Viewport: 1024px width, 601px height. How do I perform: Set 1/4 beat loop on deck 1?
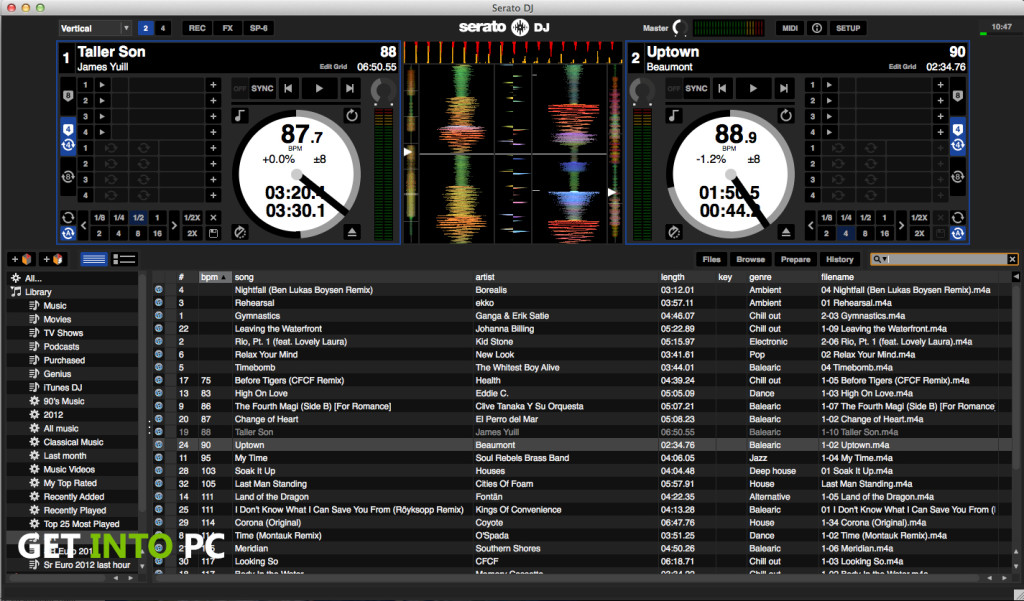click(x=118, y=218)
